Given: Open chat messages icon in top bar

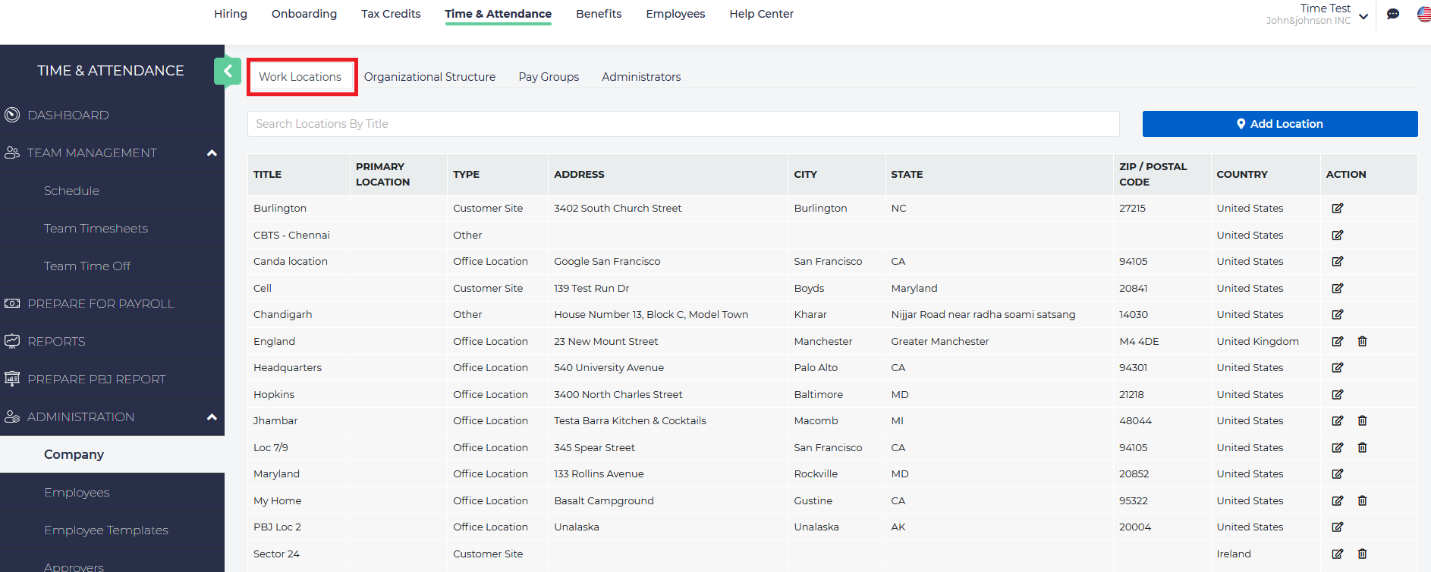Looking at the screenshot, I should pos(1393,14).
